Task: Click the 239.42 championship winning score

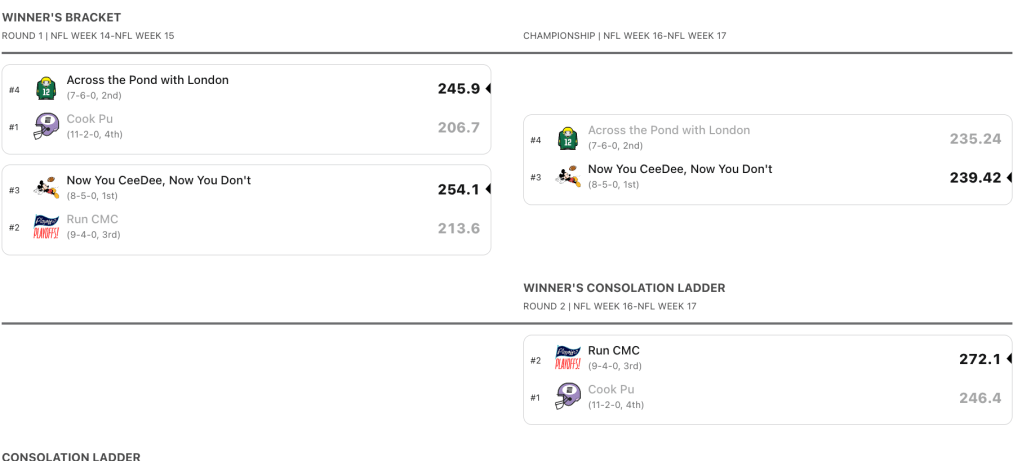Action: pyautogui.click(x=975, y=177)
